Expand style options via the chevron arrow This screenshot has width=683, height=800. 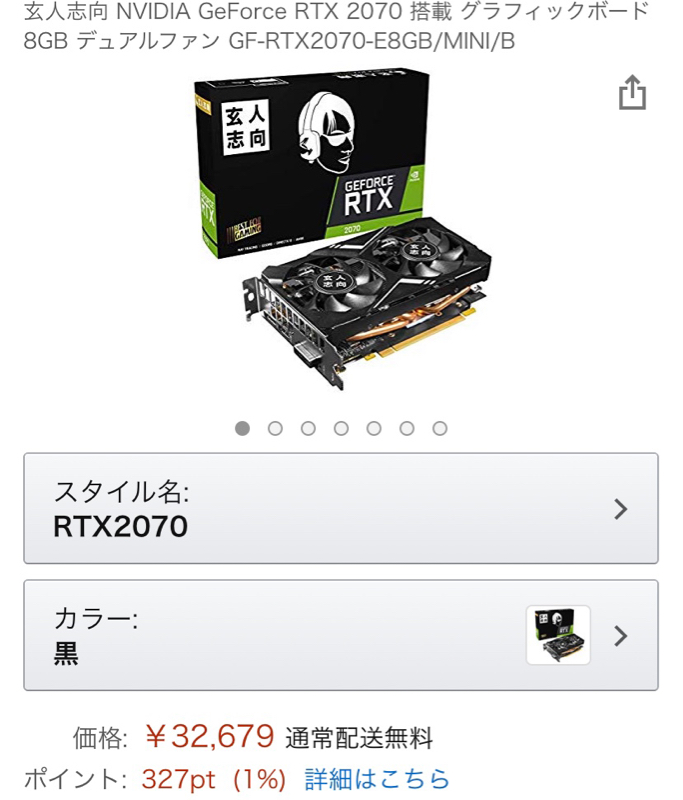click(x=621, y=509)
